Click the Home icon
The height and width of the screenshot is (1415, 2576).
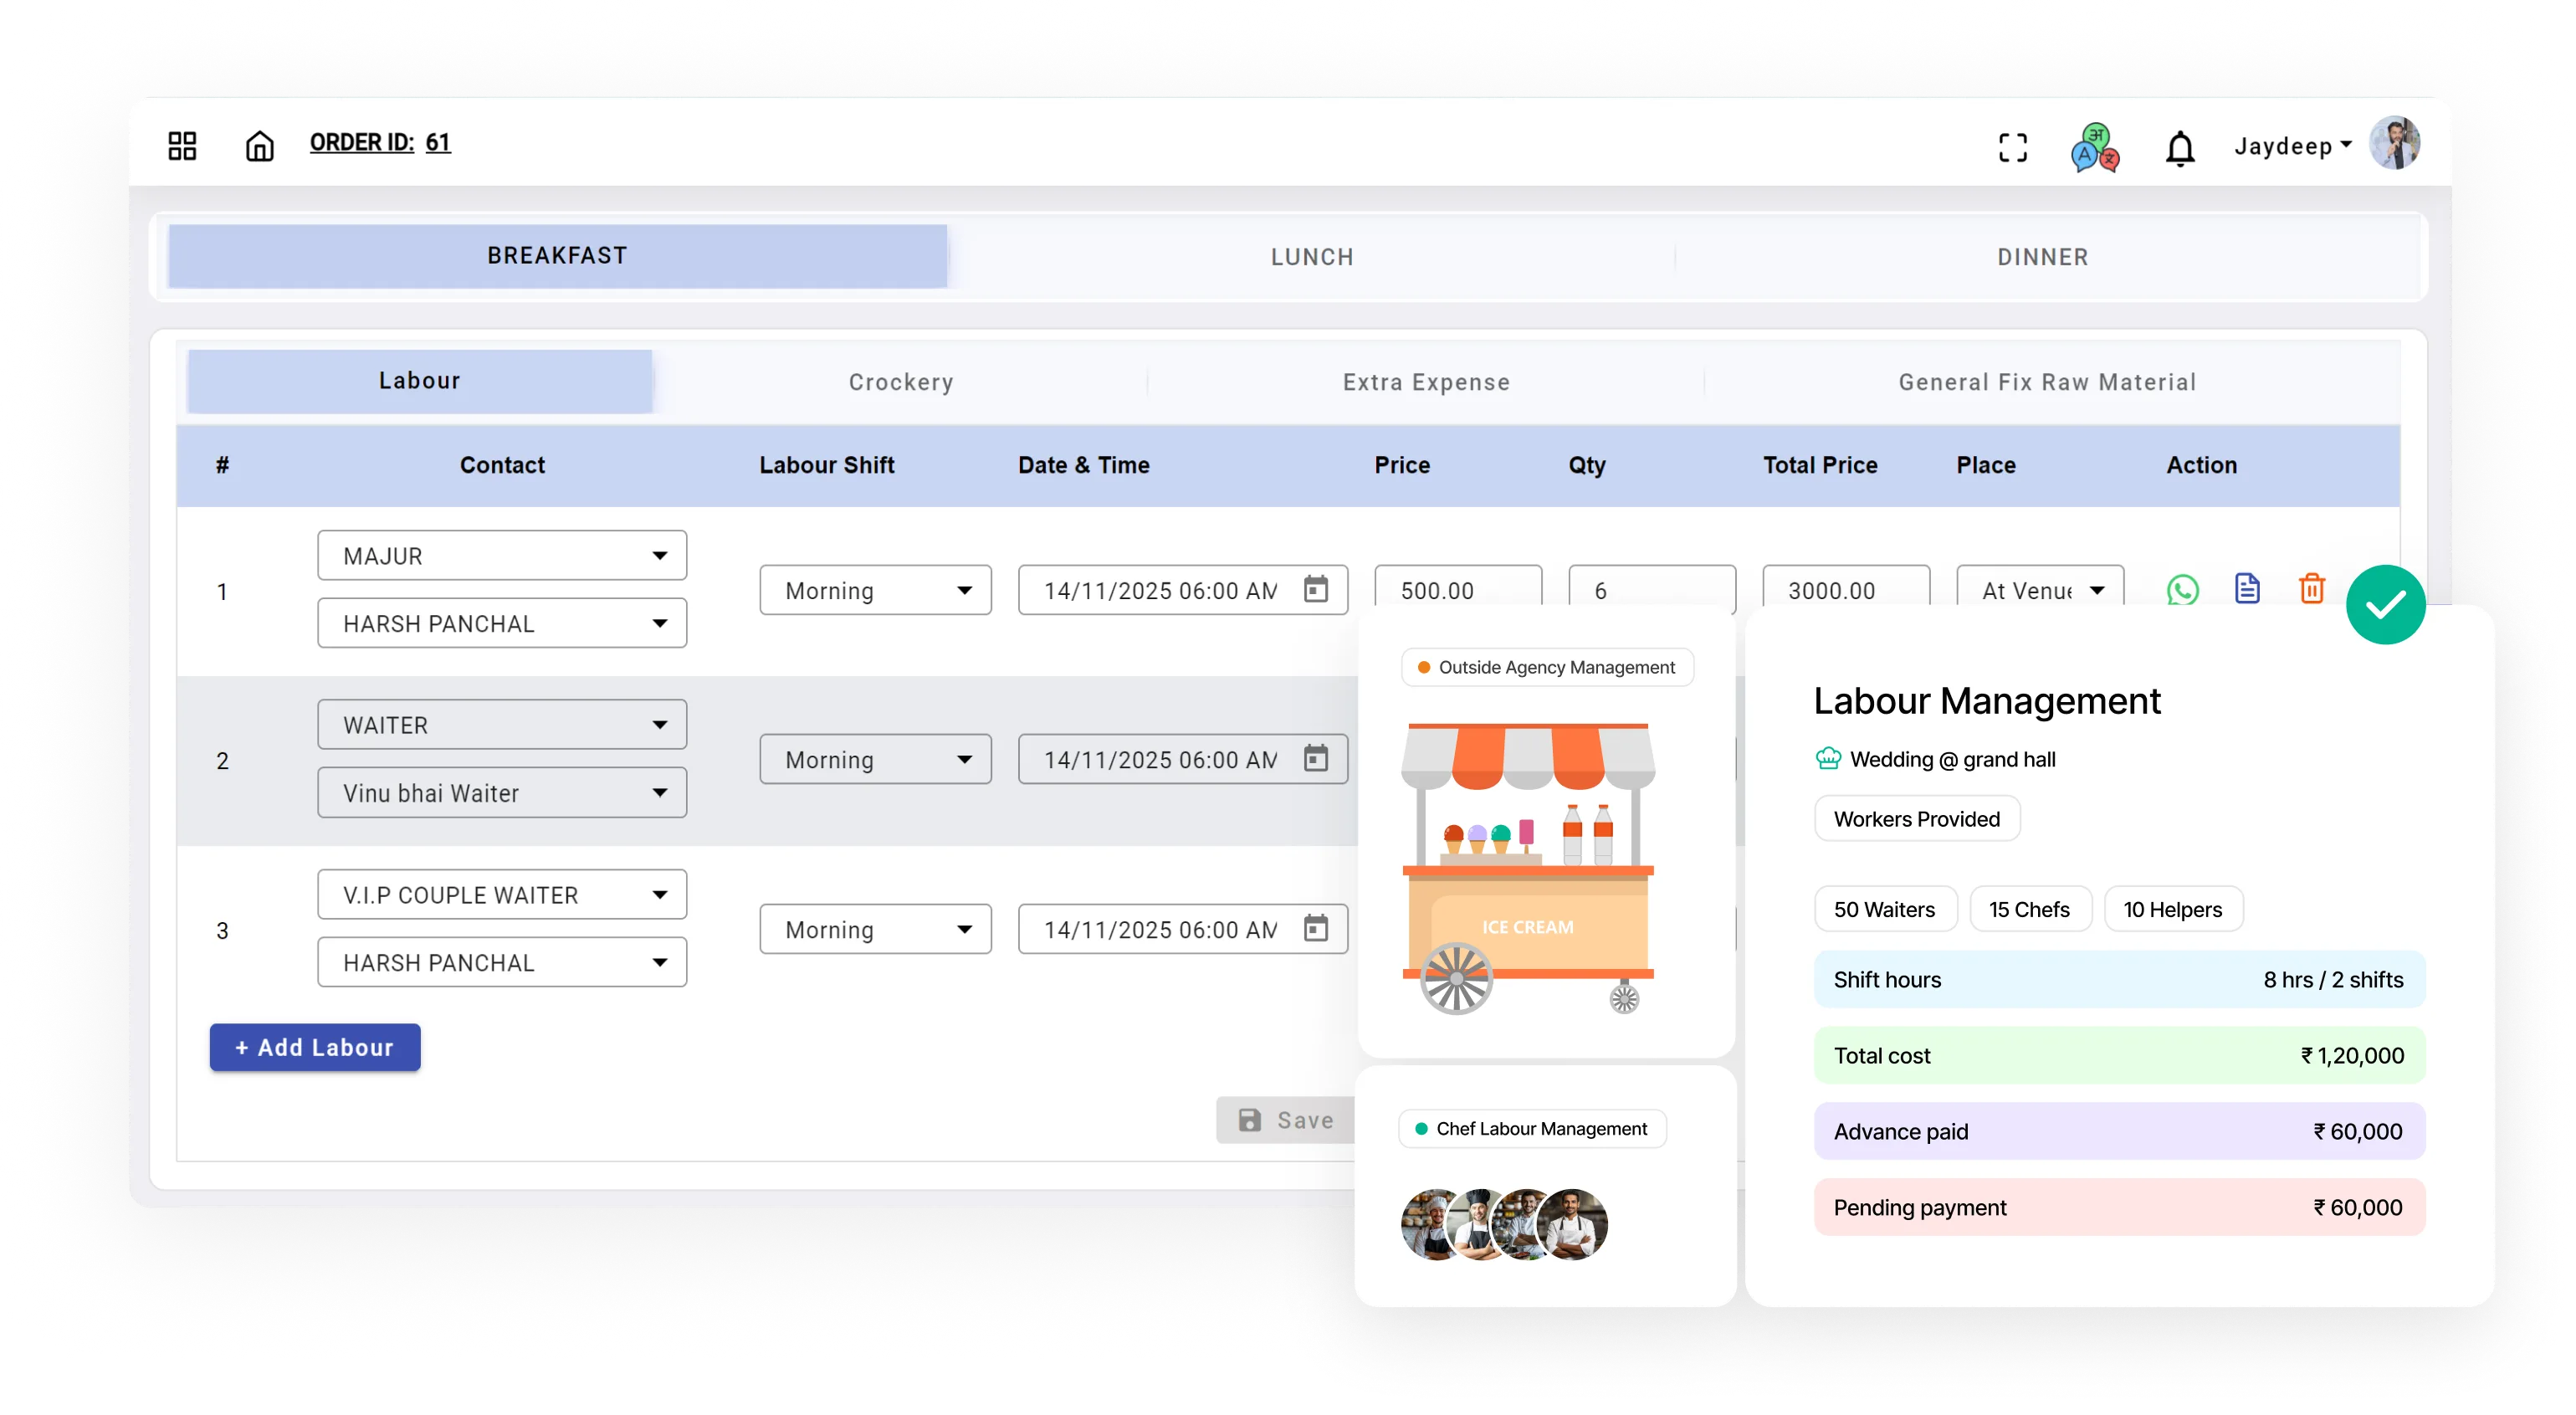(259, 145)
